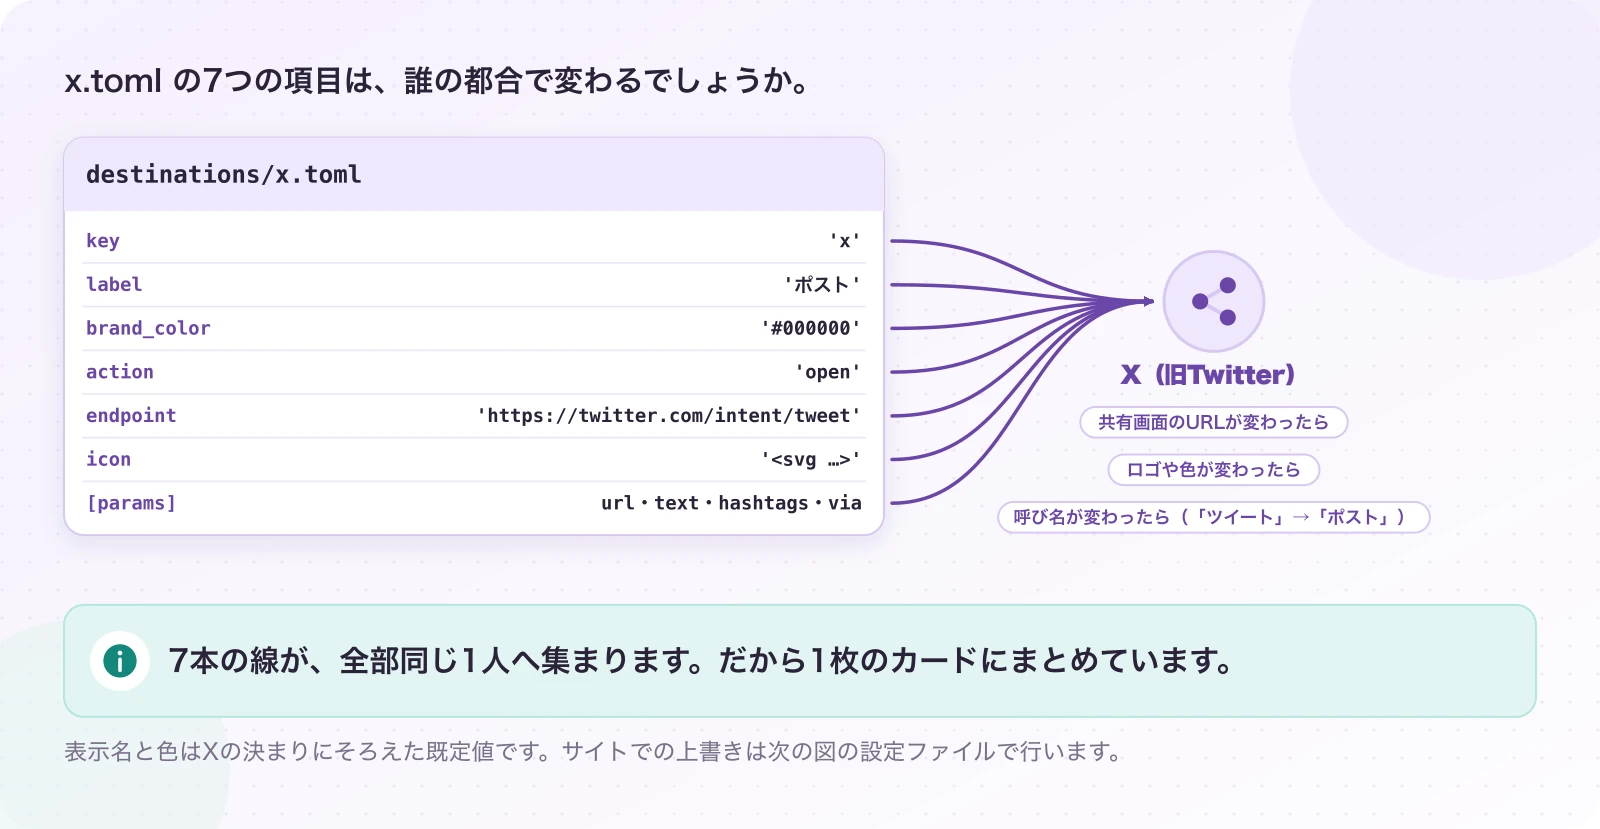Click the 'key' field name
This screenshot has width=1600, height=829.
click(x=103, y=241)
